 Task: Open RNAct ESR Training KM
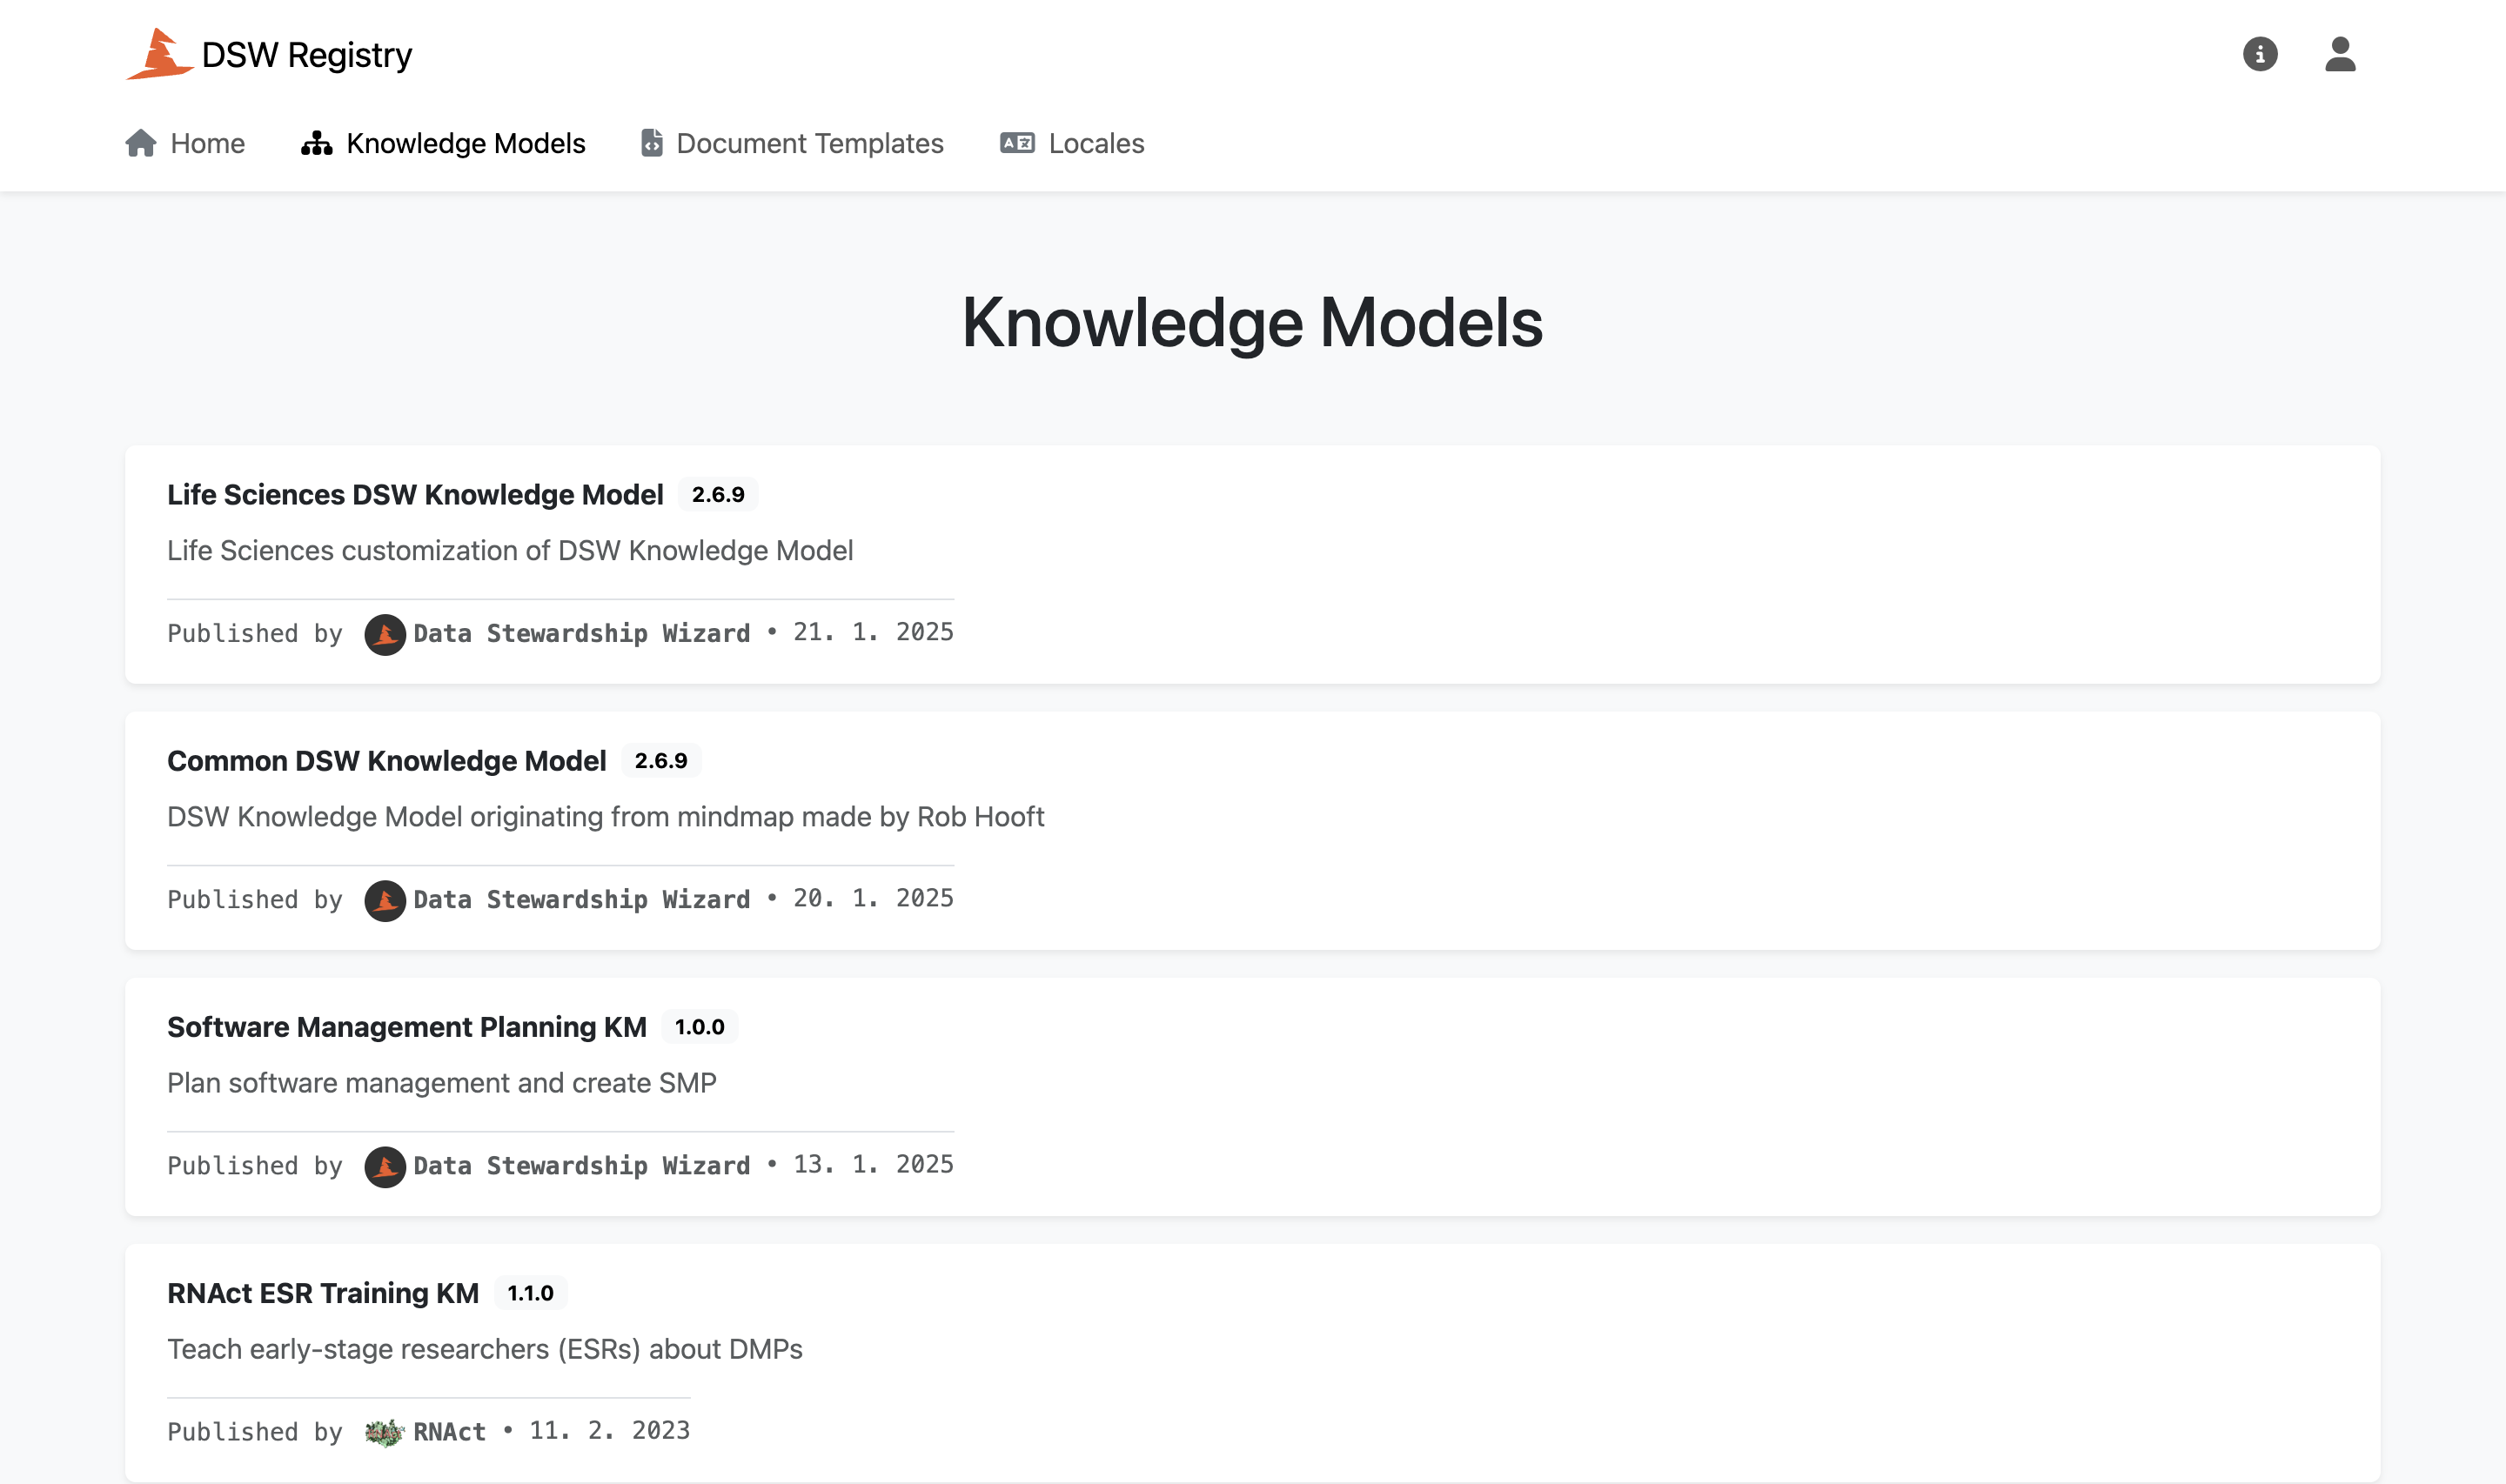click(323, 1293)
